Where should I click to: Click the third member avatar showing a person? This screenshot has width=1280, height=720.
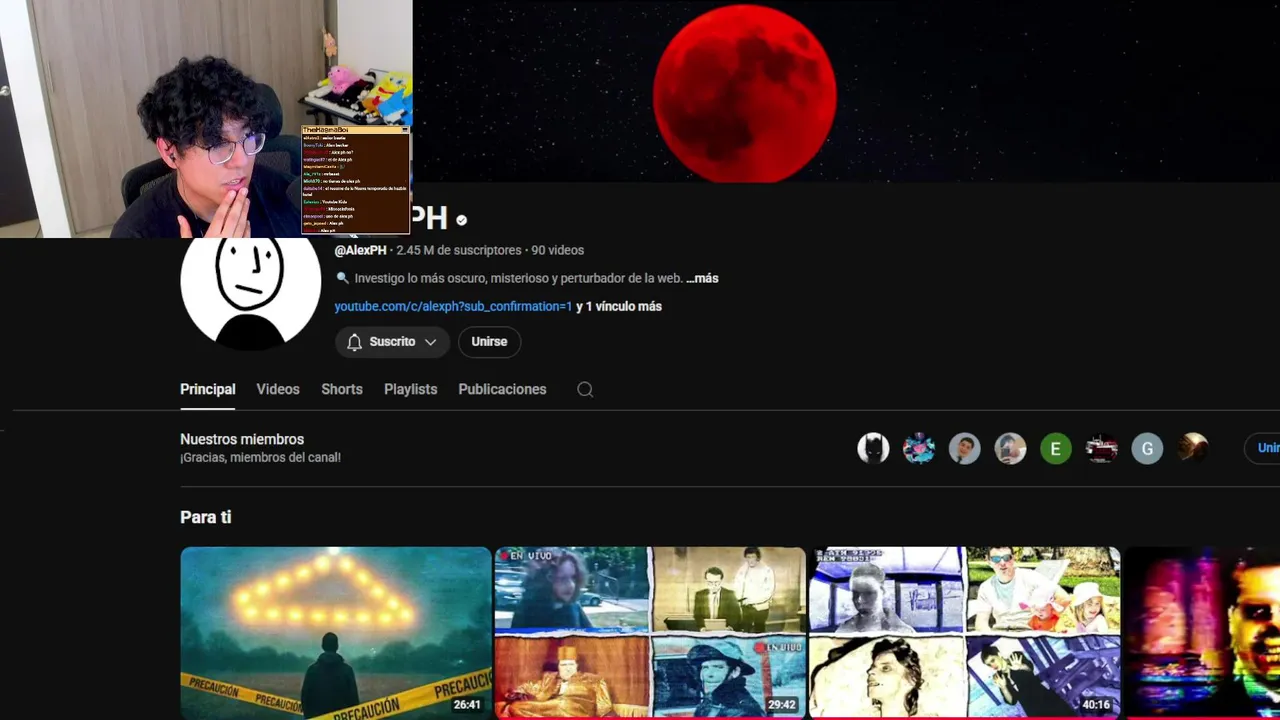pyautogui.click(x=964, y=448)
